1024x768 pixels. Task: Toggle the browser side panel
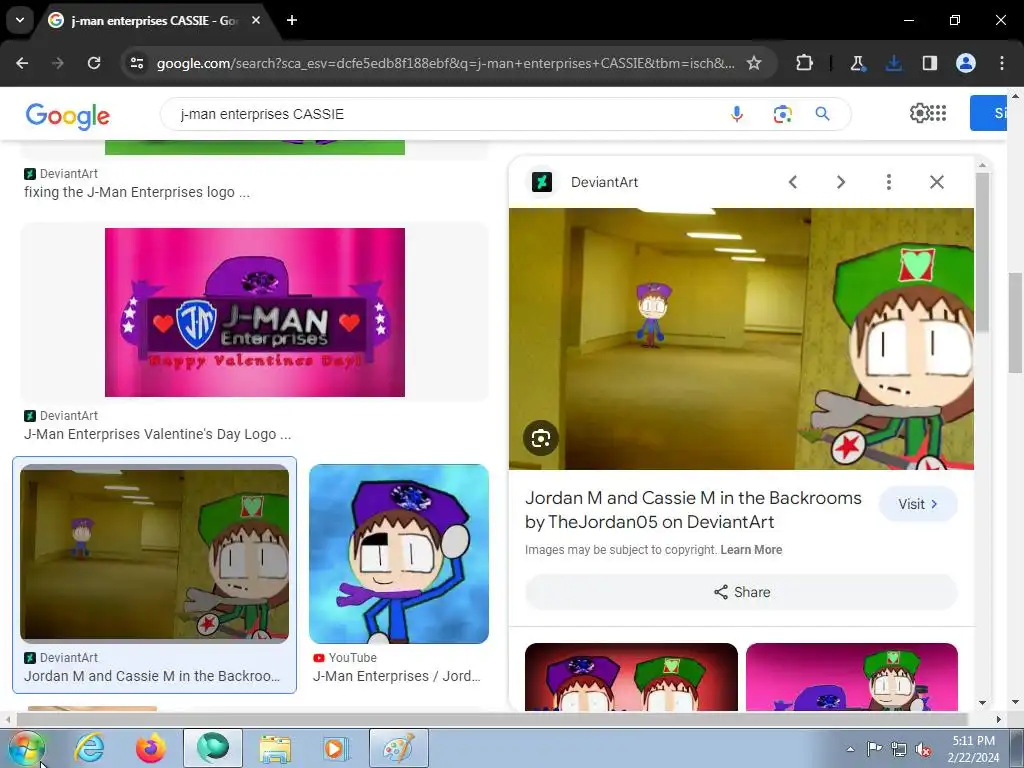click(x=929, y=63)
